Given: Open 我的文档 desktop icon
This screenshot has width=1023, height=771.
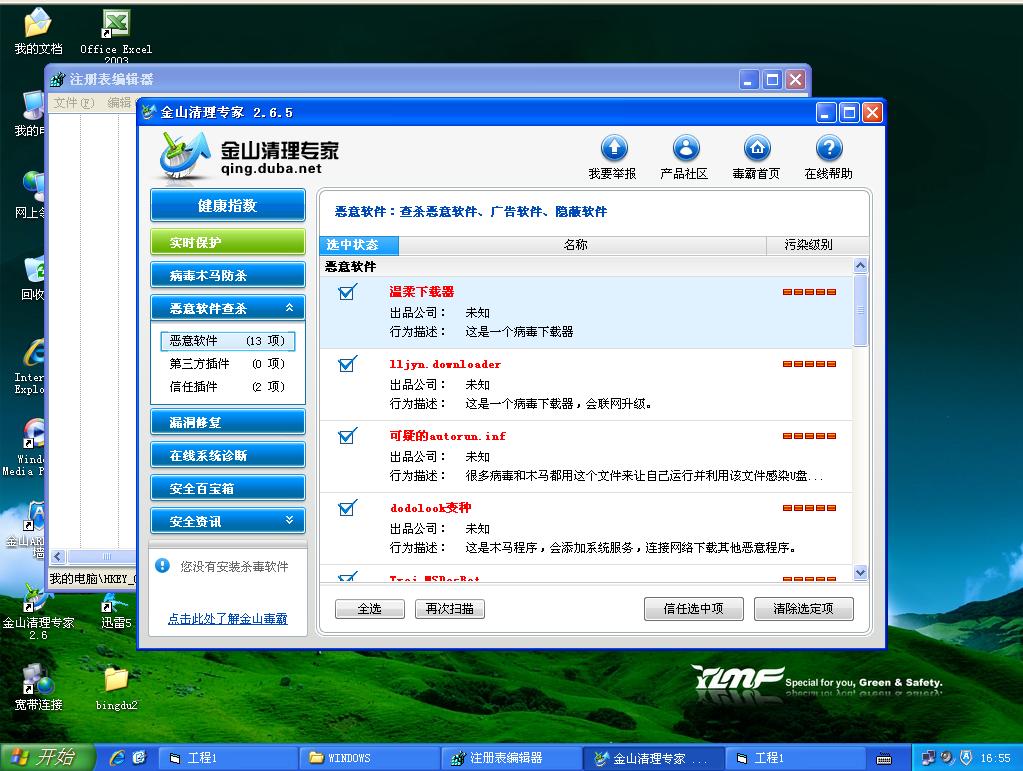Looking at the screenshot, I should tap(38, 31).
